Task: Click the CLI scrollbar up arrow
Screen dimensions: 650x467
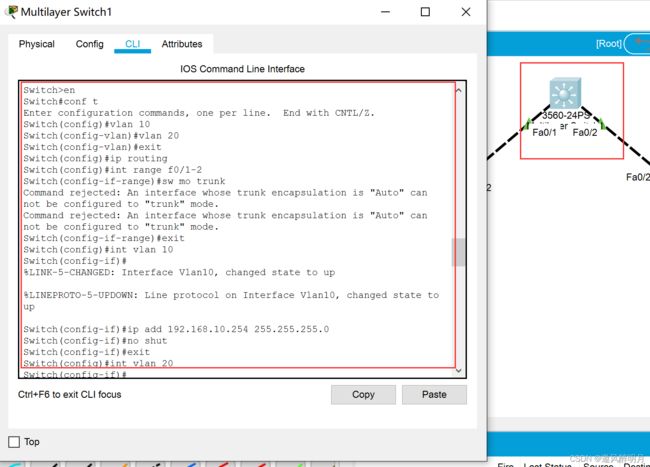Action: coord(458,90)
